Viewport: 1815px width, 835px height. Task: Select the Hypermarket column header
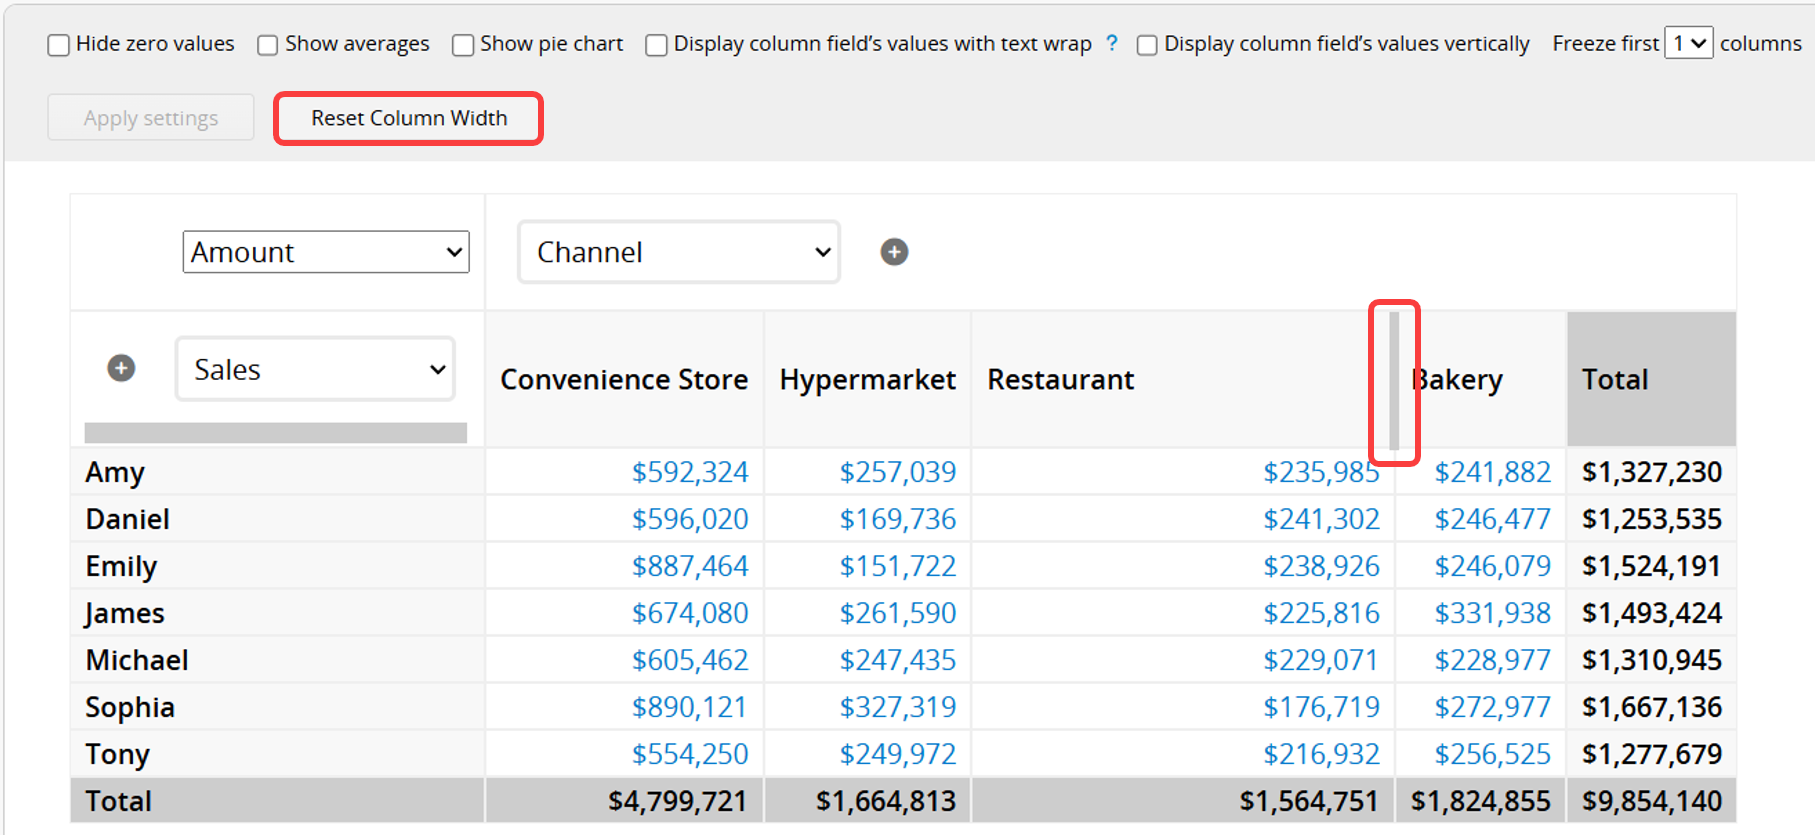[x=868, y=380]
